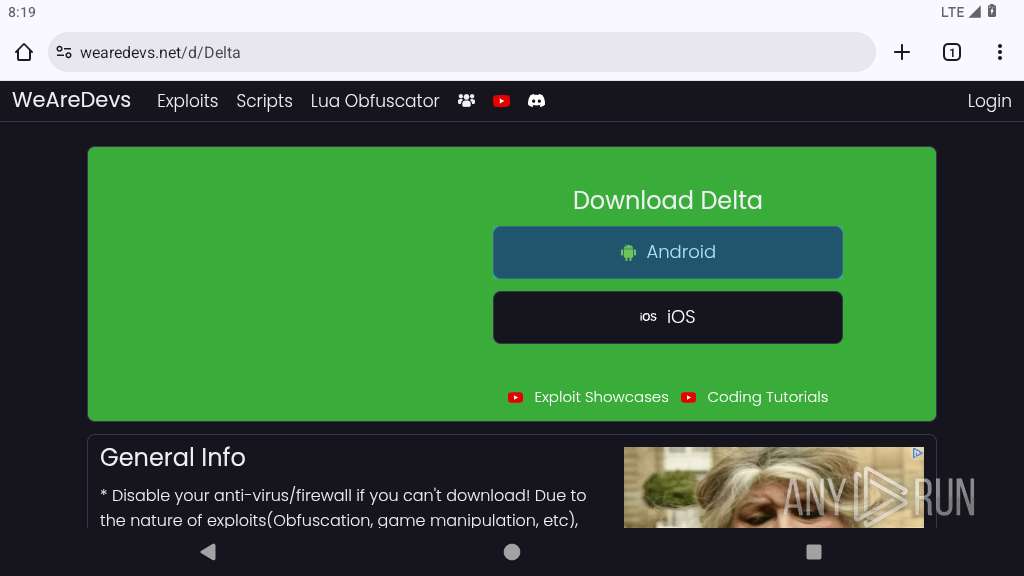
Task: Open the Coding Tutorials link
Action: 754,397
